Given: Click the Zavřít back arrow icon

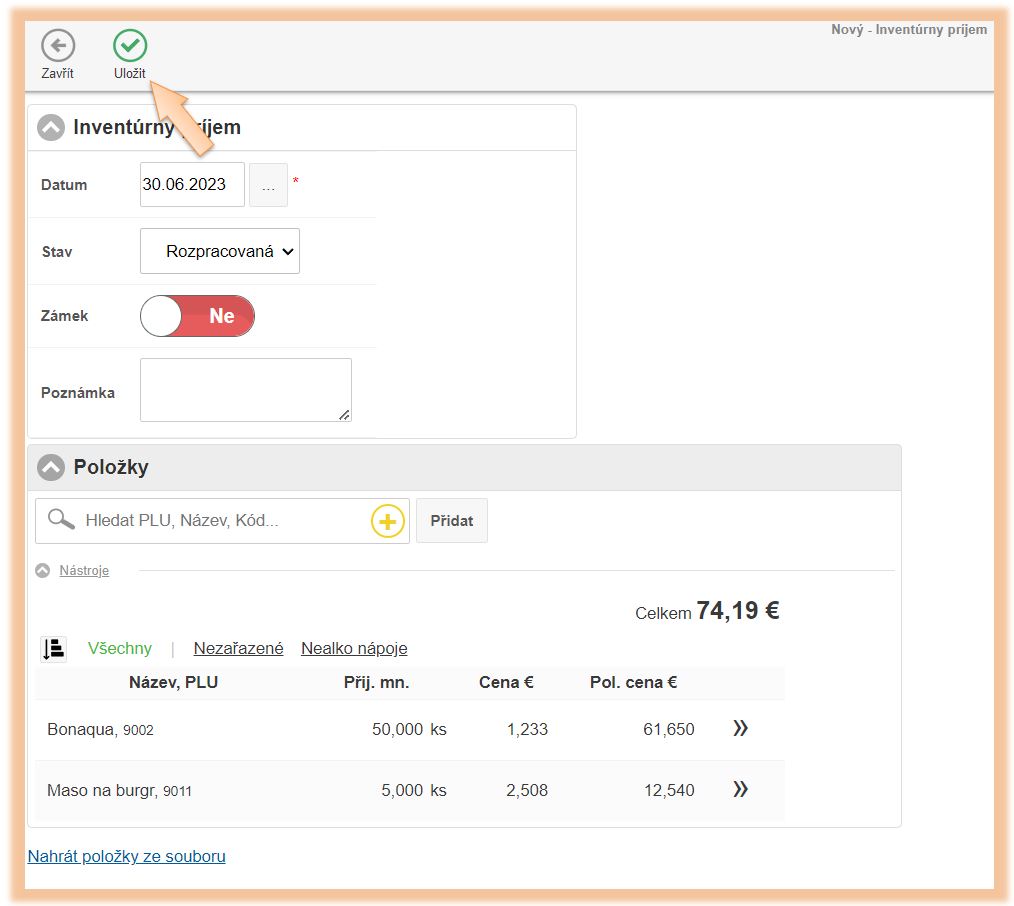Looking at the screenshot, I should (58, 46).
